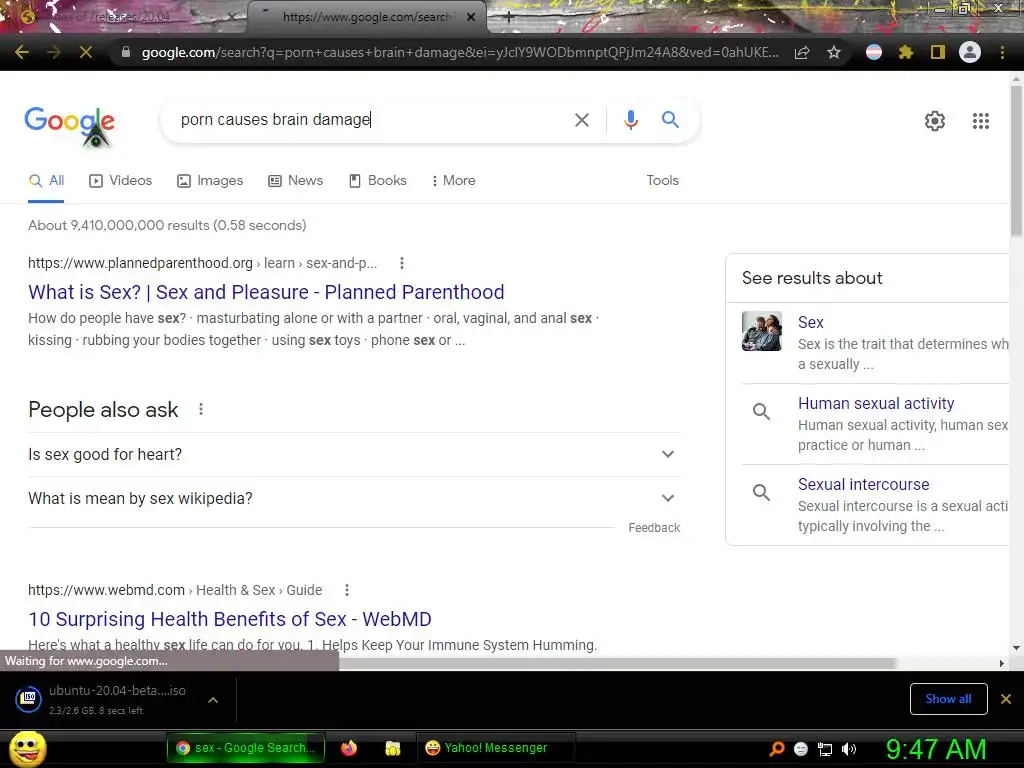Open the magnifier tray icon
This screenshot has height=768, width=1024.
[x=777, y=749]
